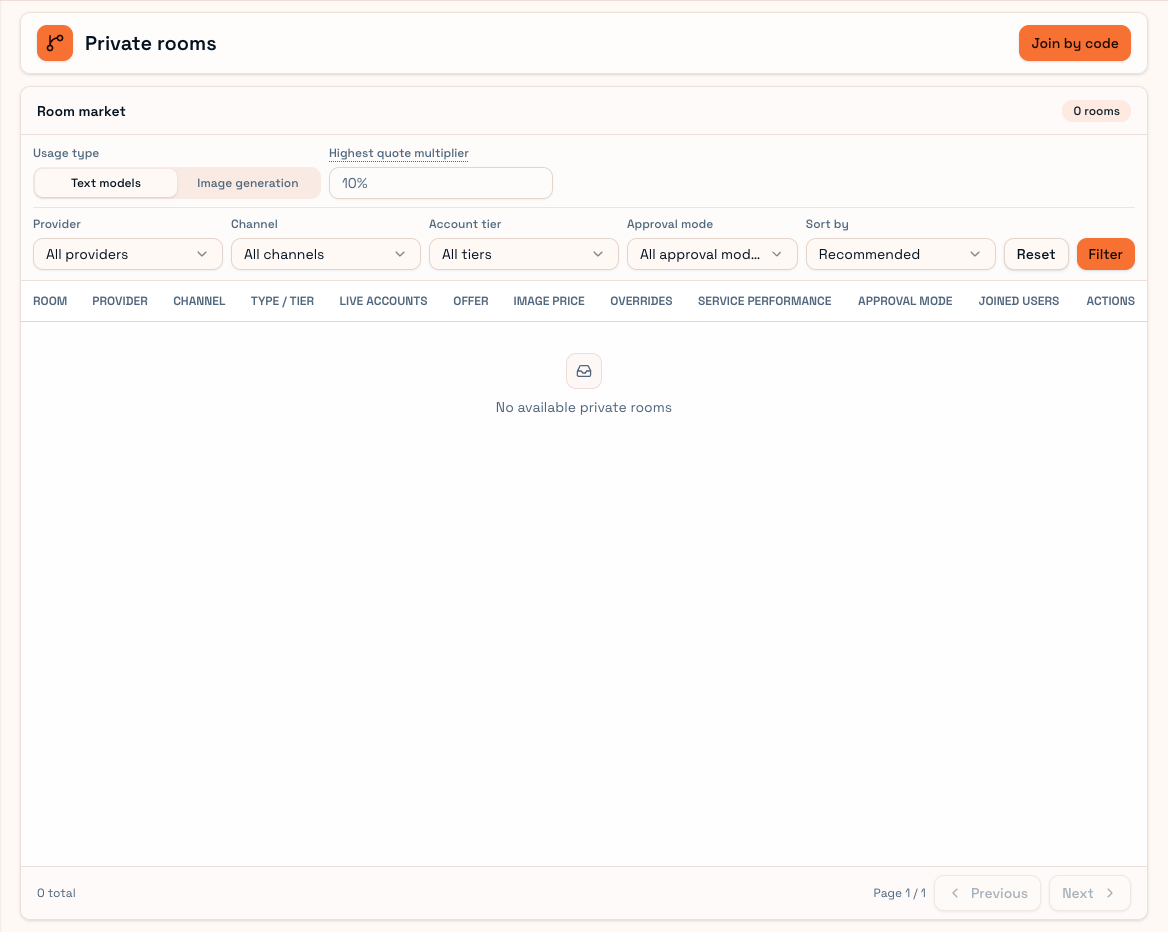This screenshot has width=1168, height=932.
Task: Click the ROOM column header
Action: click(x=50, y=301)
